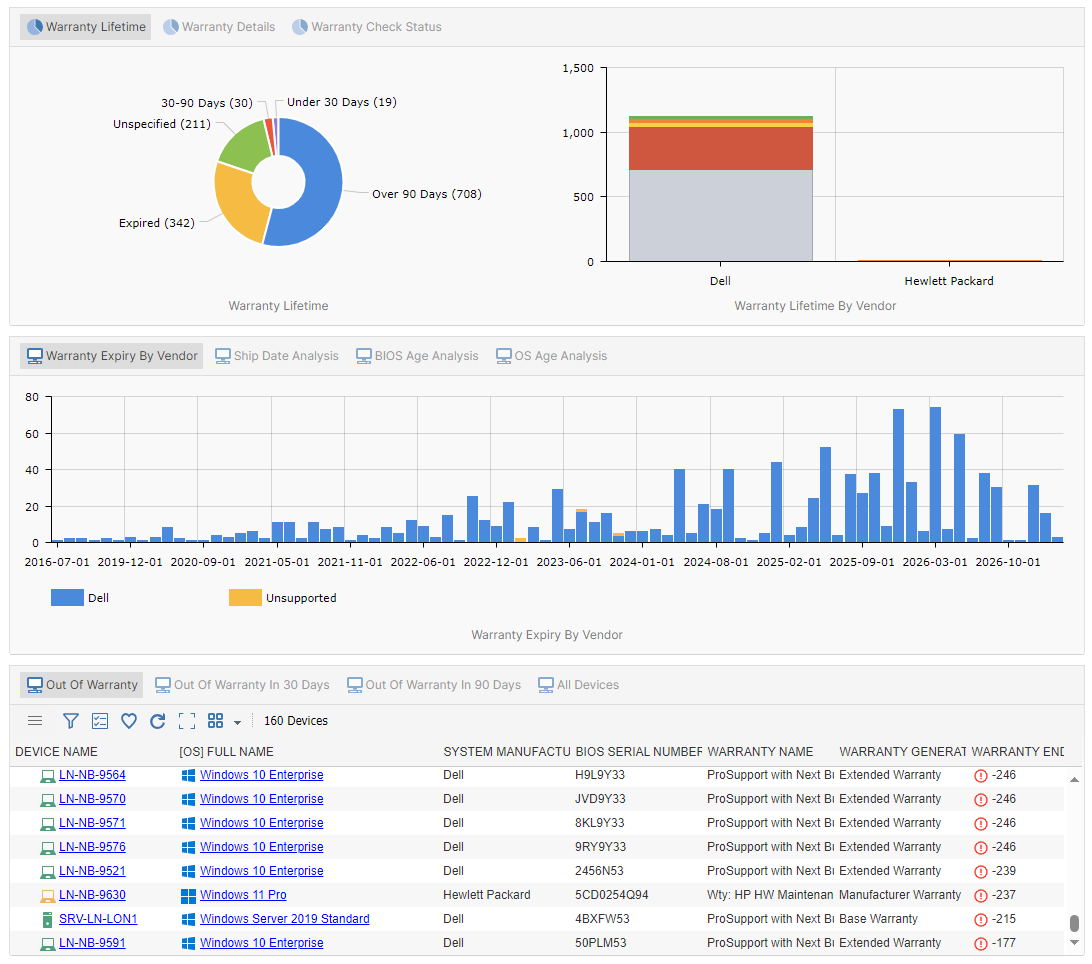Switch to Warranty Lifetime tab

[86, 26]
